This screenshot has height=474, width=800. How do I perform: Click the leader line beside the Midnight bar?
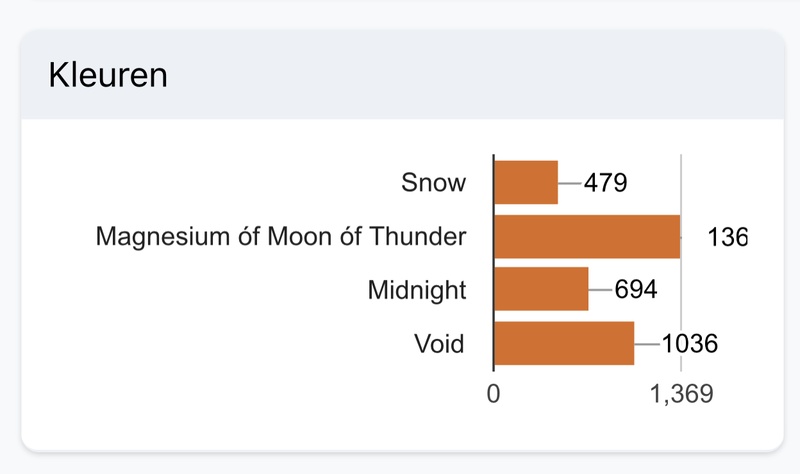(x=600, y=290)
